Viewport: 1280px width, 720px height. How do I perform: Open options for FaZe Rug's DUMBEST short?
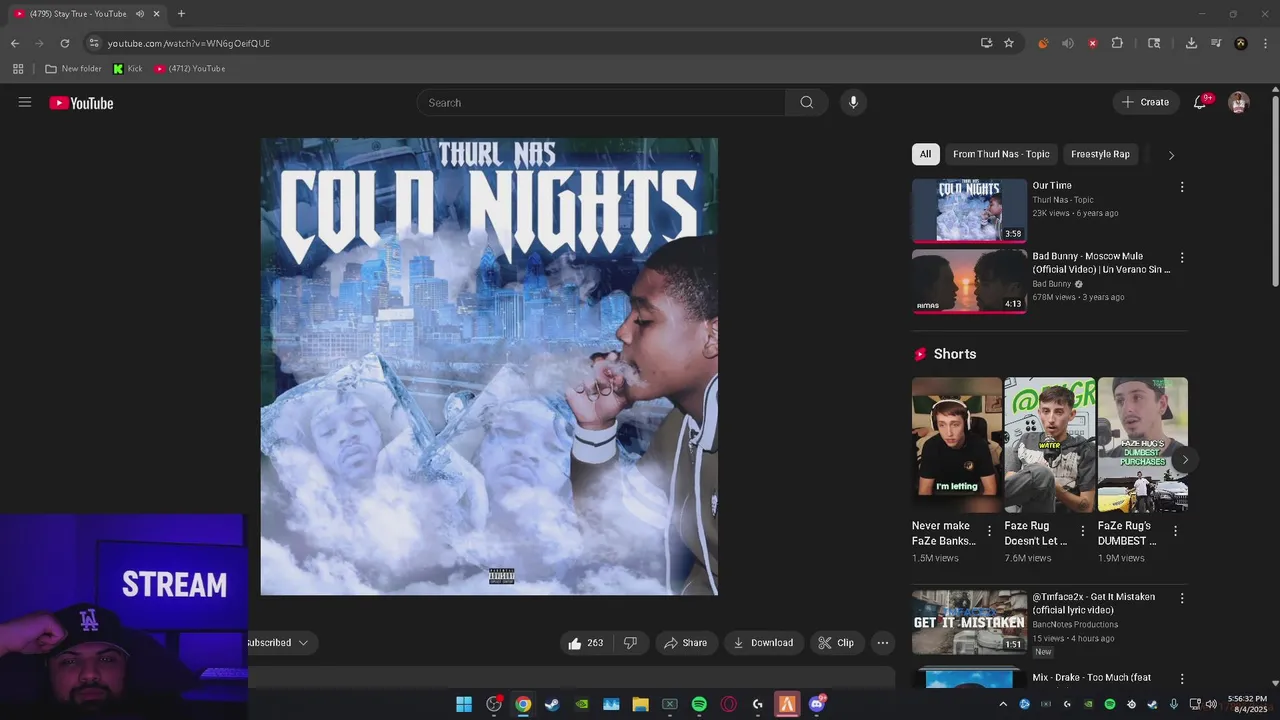(x=1175, y=531)
